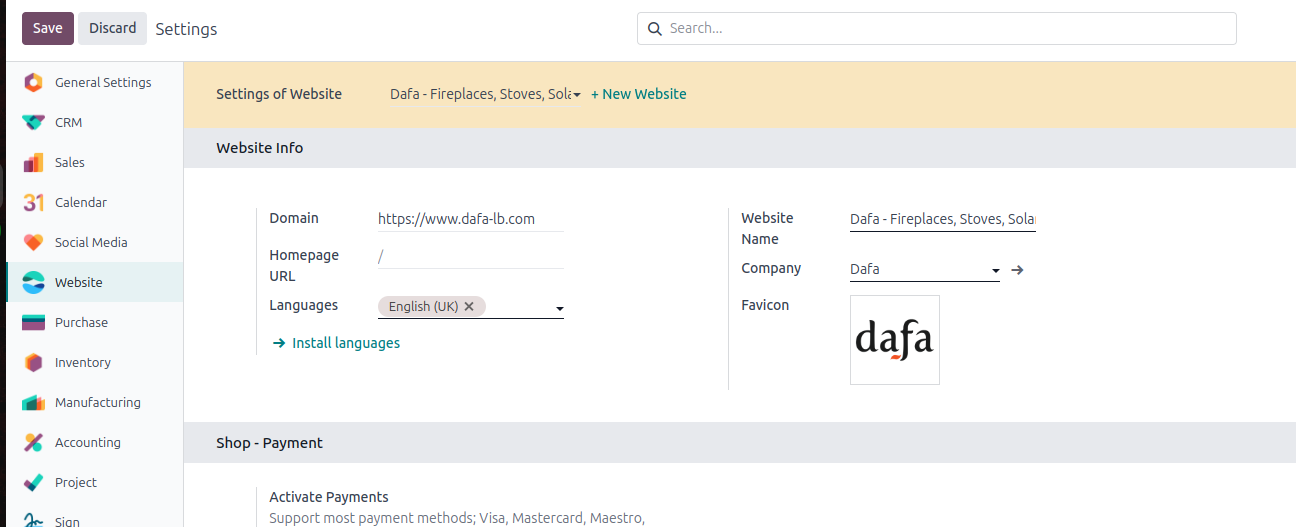The image size is (1296, 527).
Task: Click the Languages field label
Action: (x=304, y=305)
